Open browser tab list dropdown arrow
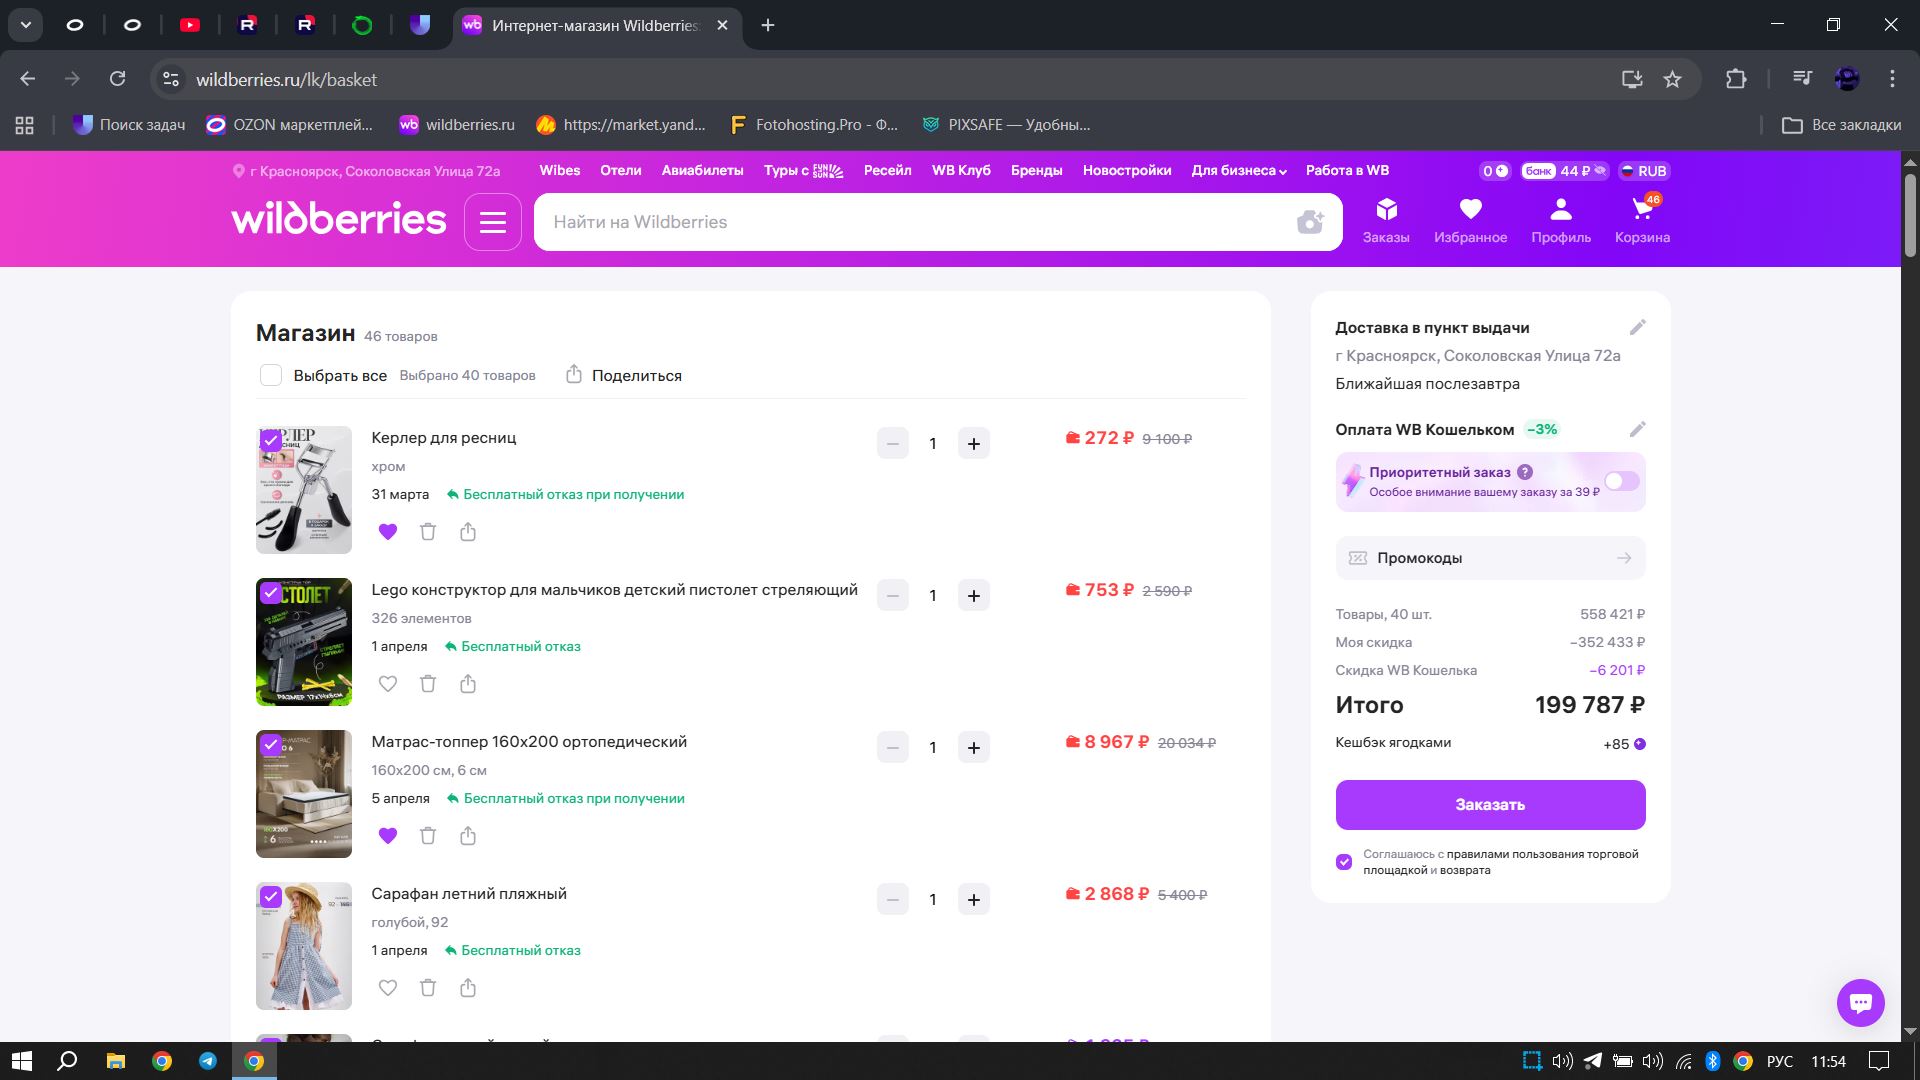Image resolution: width=1920 pixels, height=1080 pixels. [x=26, y=25]
